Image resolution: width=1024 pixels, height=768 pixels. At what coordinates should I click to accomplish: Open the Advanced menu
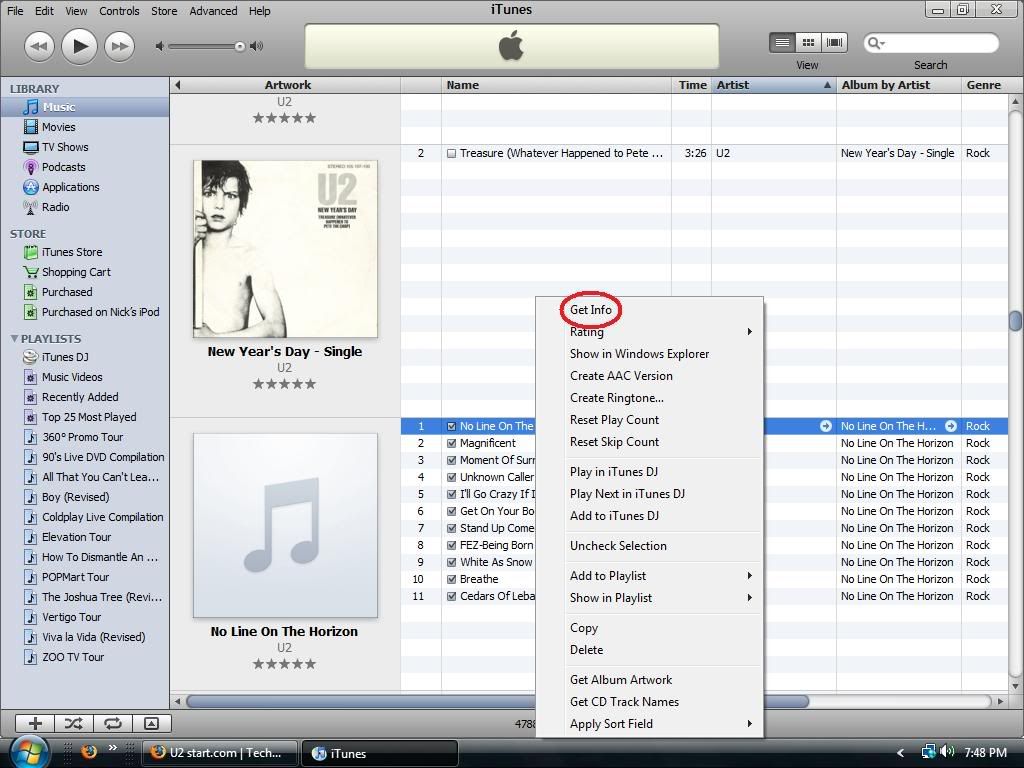click(213, 11)
